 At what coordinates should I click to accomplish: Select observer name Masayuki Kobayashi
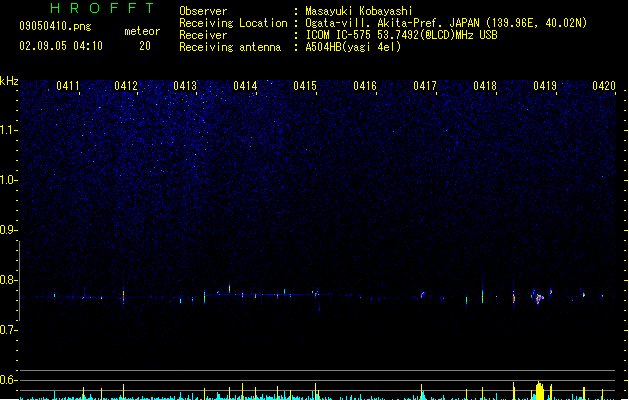tap(359, 11)
